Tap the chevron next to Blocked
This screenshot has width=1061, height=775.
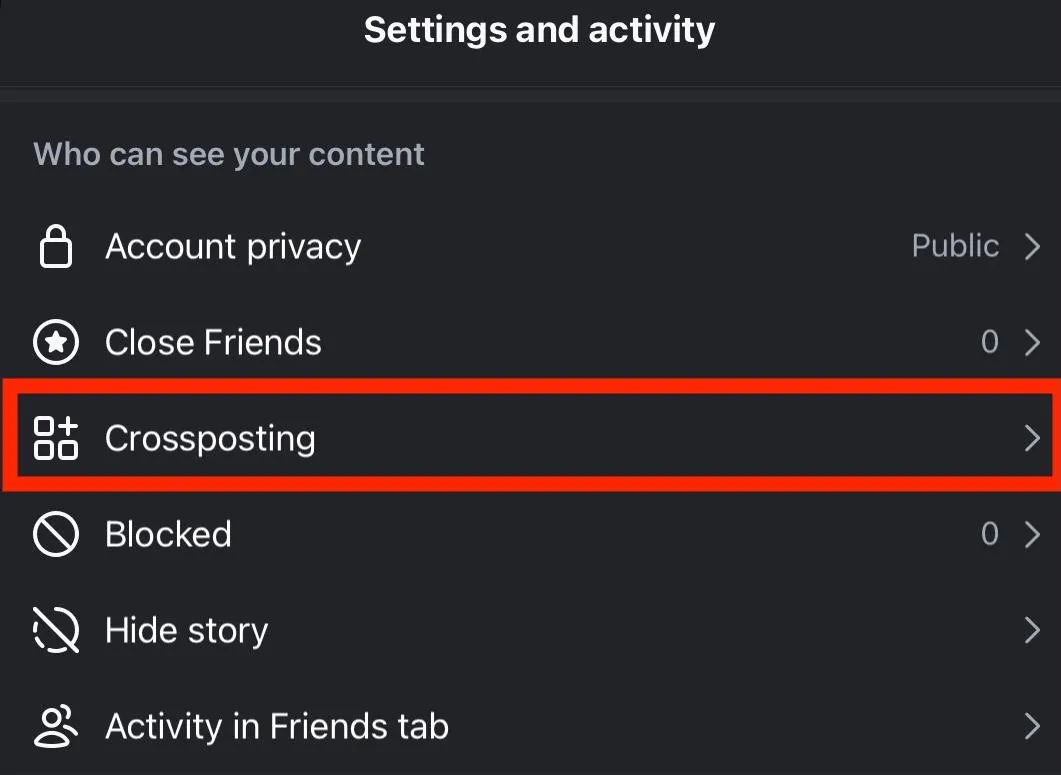coord(1033,535)
